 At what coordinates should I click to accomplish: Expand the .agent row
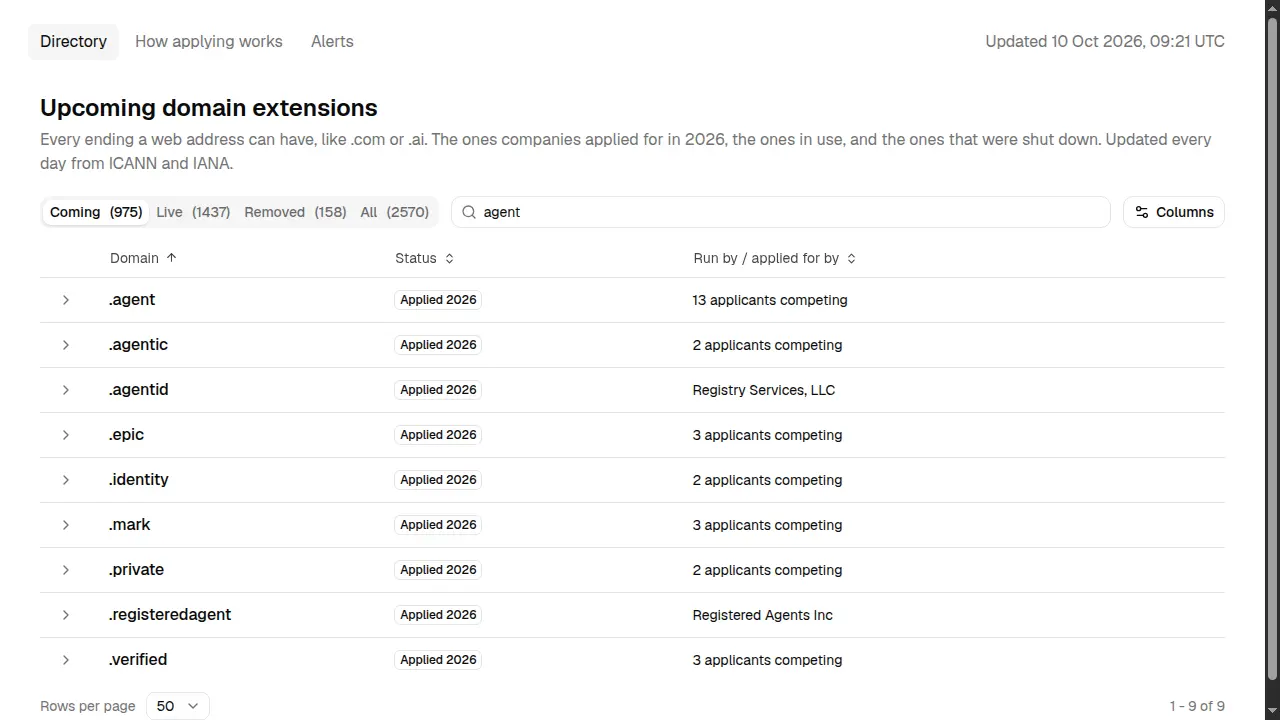pyautogui.click(x=66, y=300)
